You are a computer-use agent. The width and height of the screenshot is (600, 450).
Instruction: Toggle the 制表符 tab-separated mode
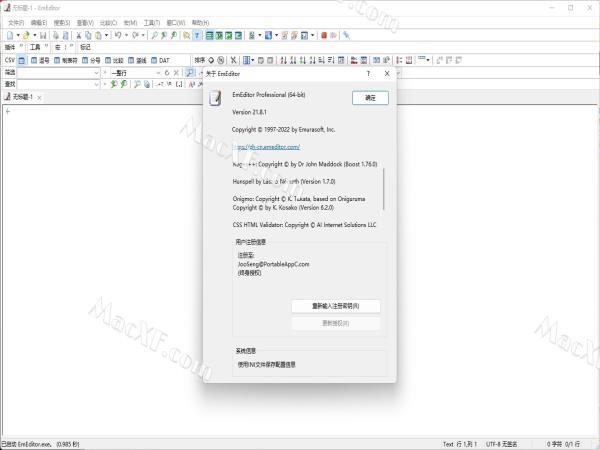pyautogui.click(x=65, y=60)
